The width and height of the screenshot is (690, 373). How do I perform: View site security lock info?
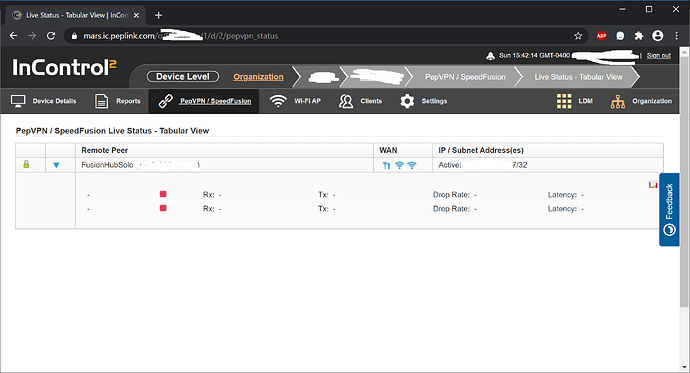click(74, 36)
